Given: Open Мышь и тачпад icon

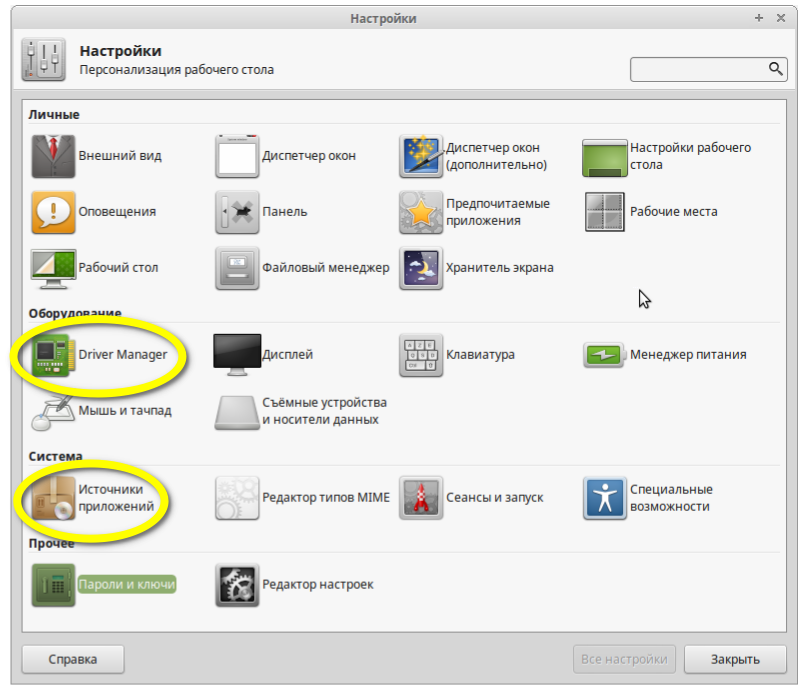Looking at the screenshot, I should 53,412.
